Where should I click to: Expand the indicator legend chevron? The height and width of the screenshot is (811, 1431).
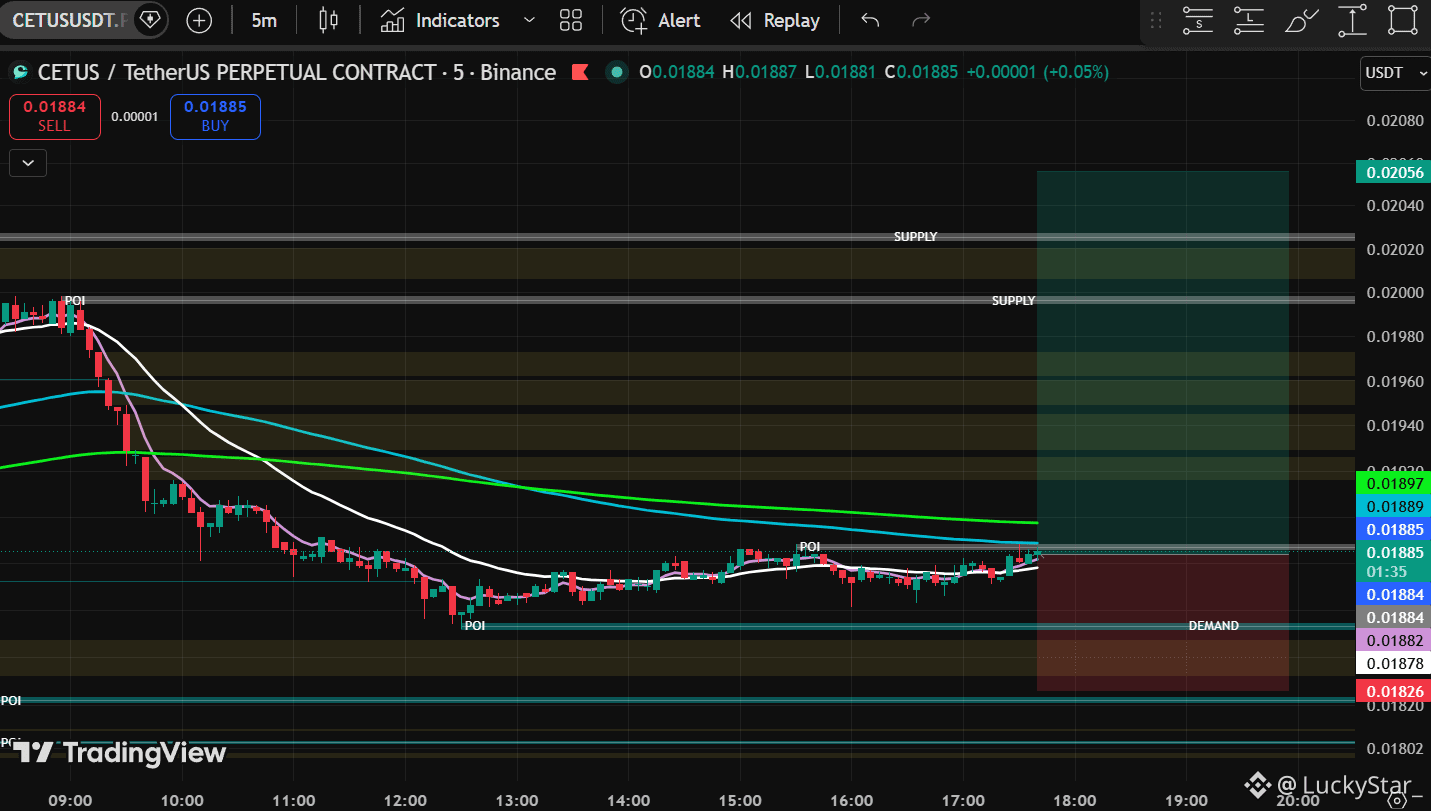click(28, 162)
